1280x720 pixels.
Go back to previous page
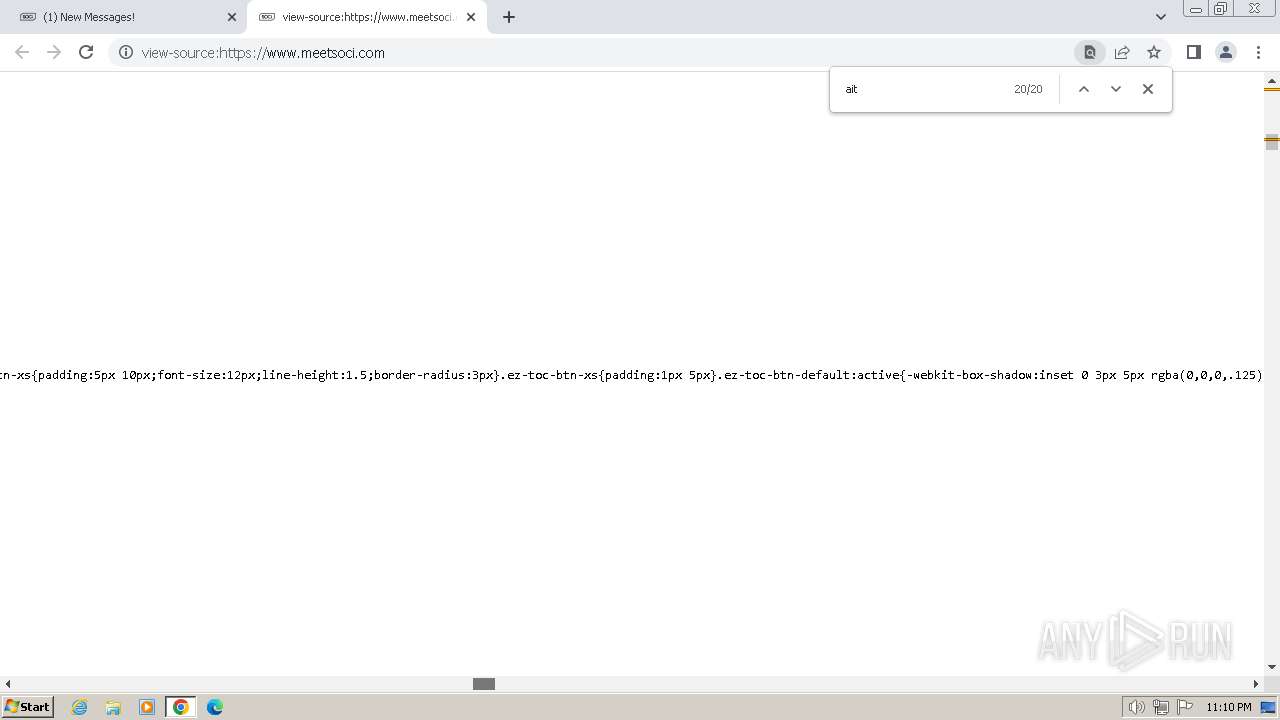pyautogui.click(x=22, y=52)
